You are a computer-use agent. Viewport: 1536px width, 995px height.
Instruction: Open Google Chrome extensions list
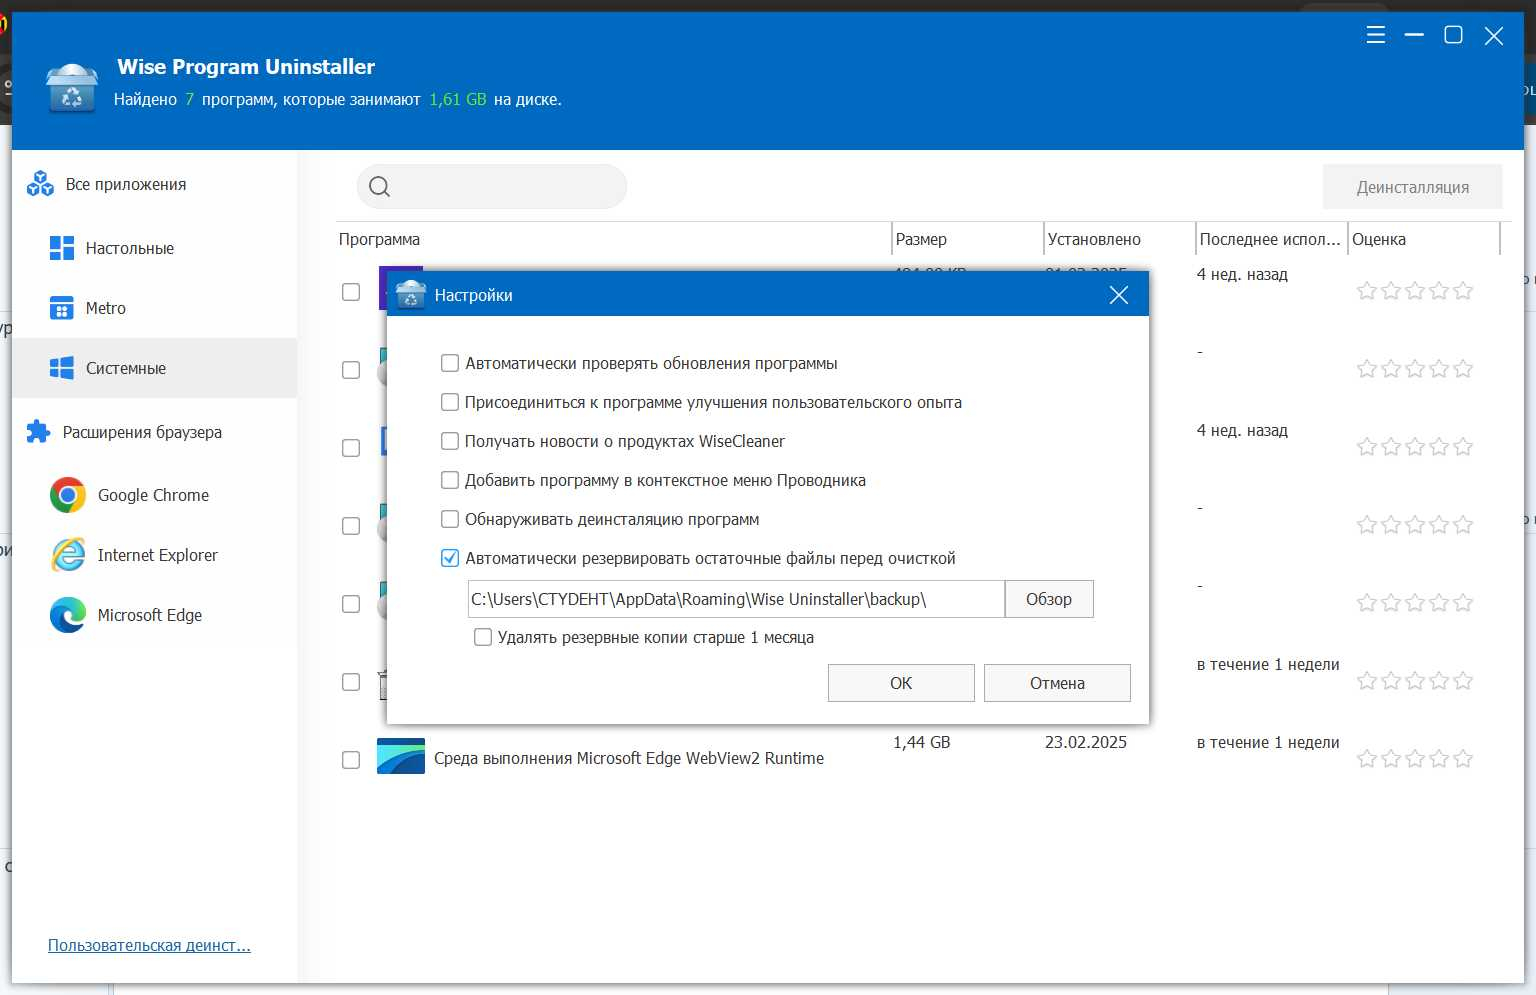pyautogui.click(x=155, y=495)
